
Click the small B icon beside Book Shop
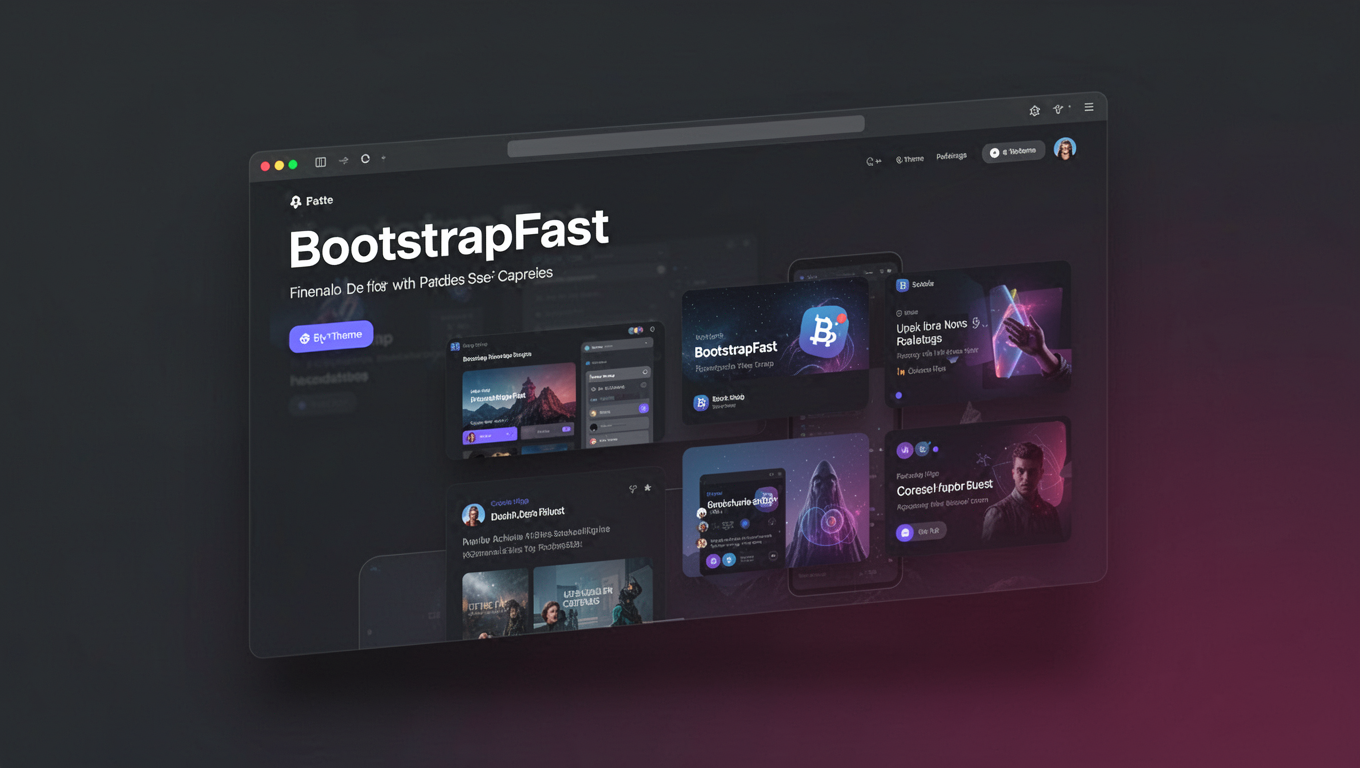701,403
